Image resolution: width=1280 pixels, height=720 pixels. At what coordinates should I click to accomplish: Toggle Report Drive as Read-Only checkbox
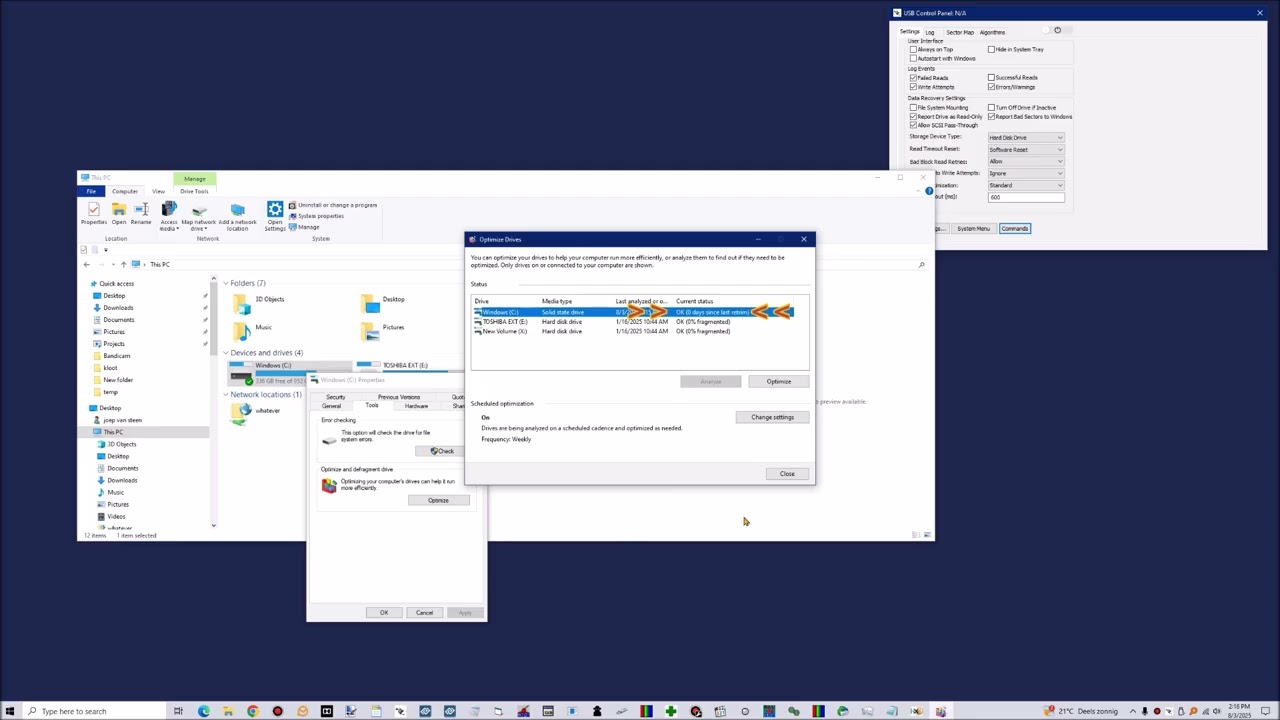[x=913, y=116]
